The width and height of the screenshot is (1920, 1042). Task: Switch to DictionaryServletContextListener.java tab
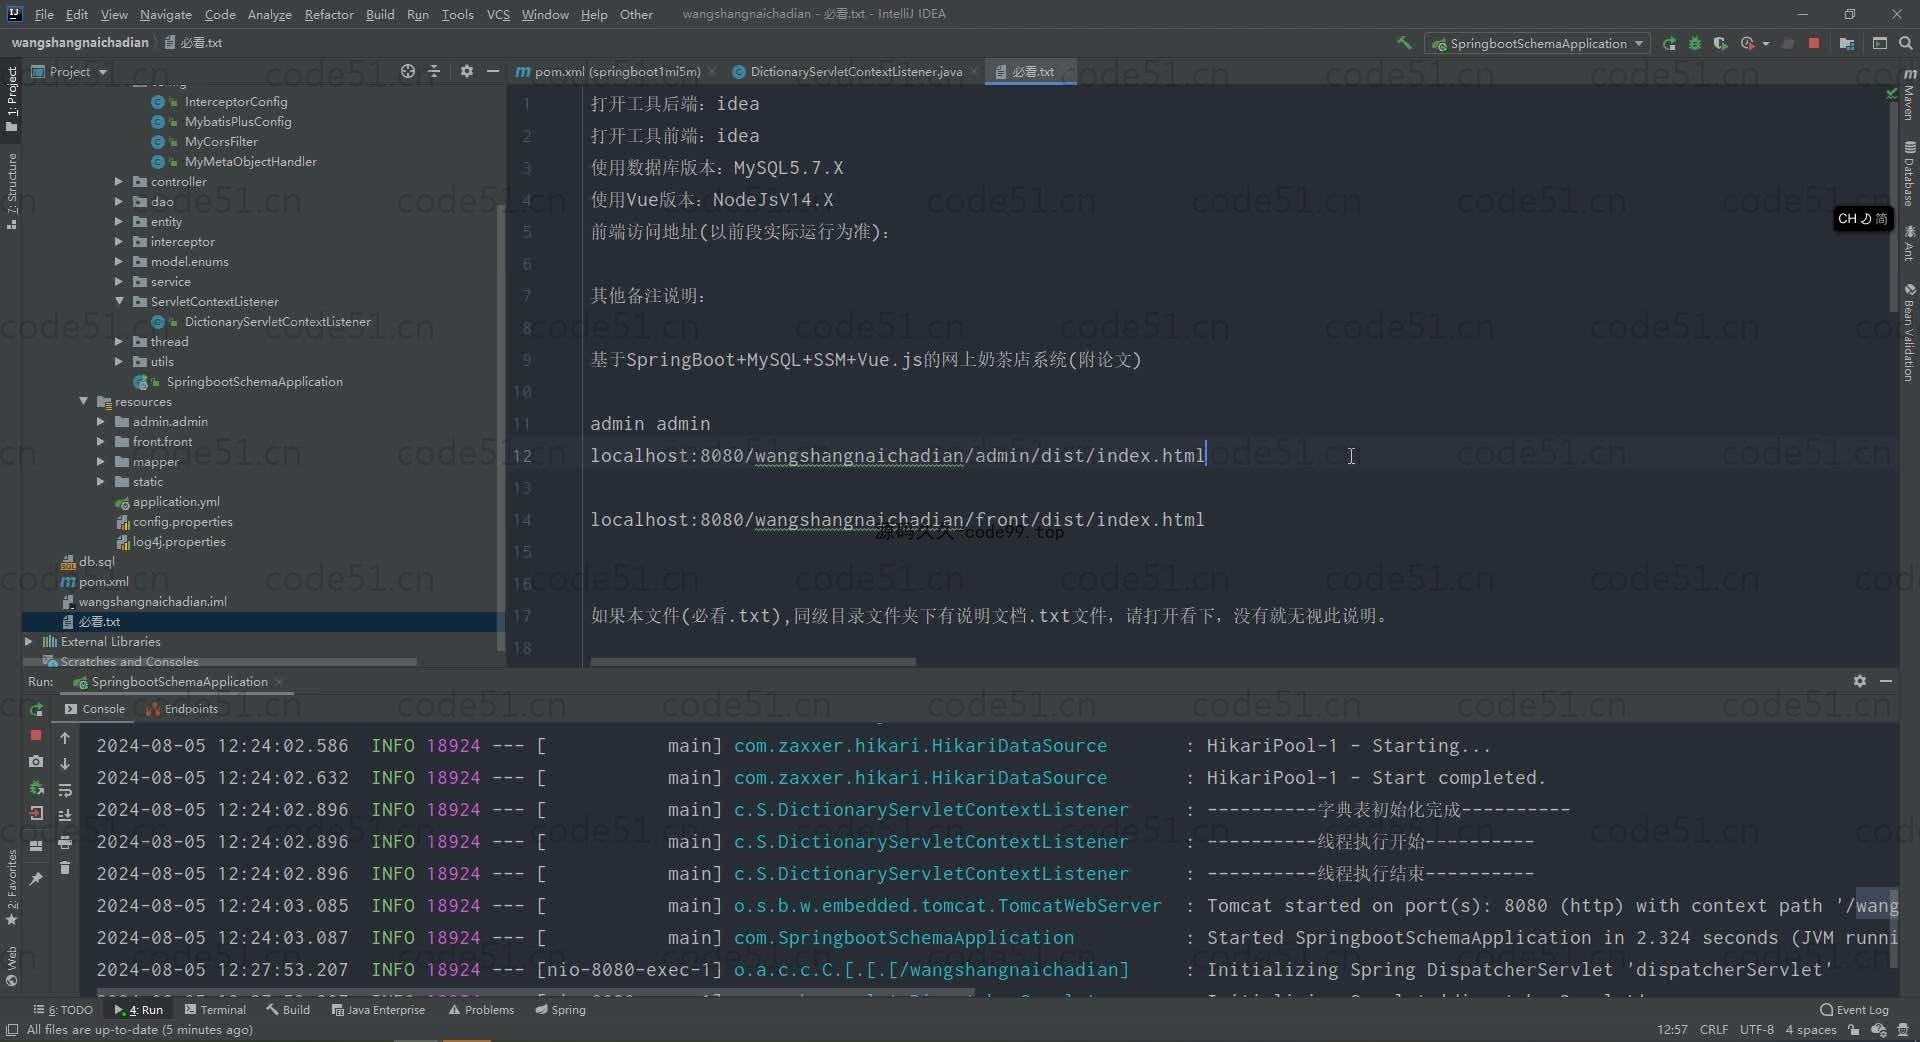click(855, 71)
